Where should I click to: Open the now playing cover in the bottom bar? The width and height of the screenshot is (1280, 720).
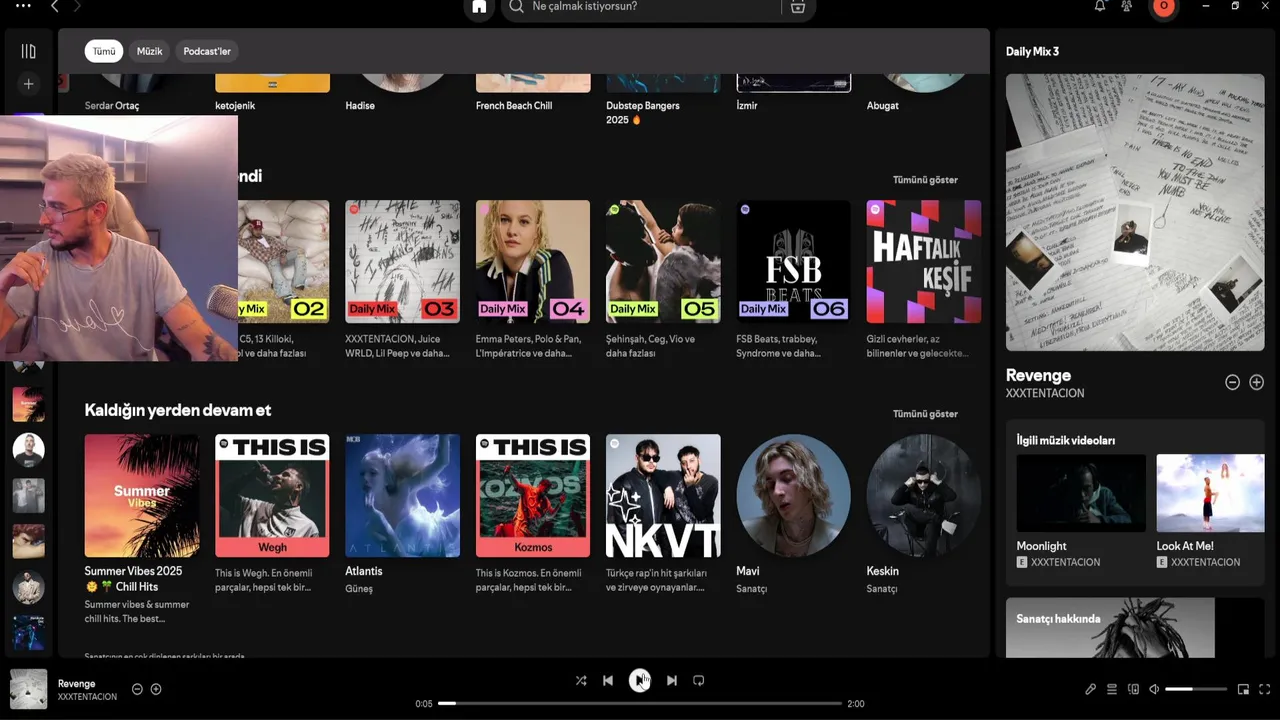coord(29,689)
